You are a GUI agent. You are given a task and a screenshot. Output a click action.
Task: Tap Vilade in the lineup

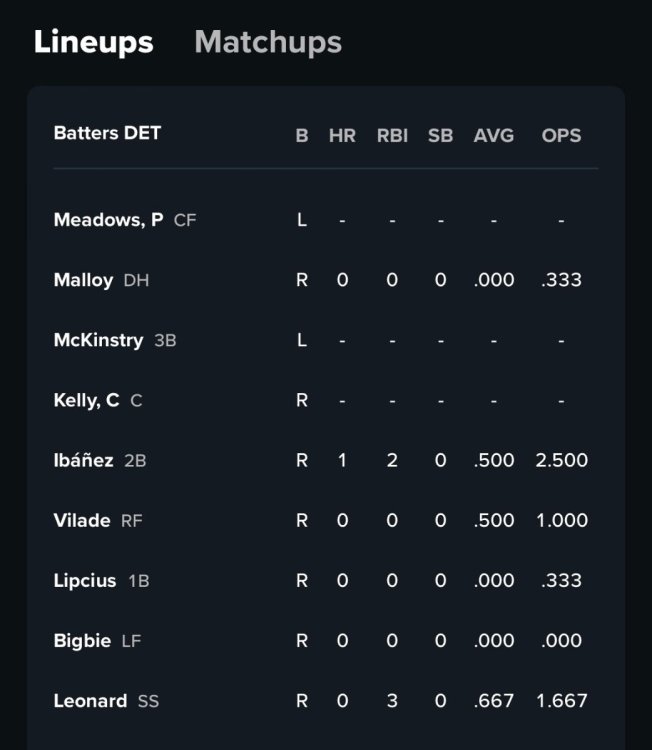[x=82, y=520]
